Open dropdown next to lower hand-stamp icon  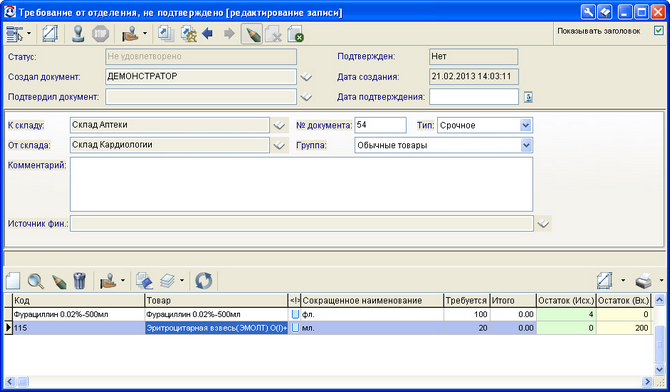pyautogui.click(x=123, y=281)
